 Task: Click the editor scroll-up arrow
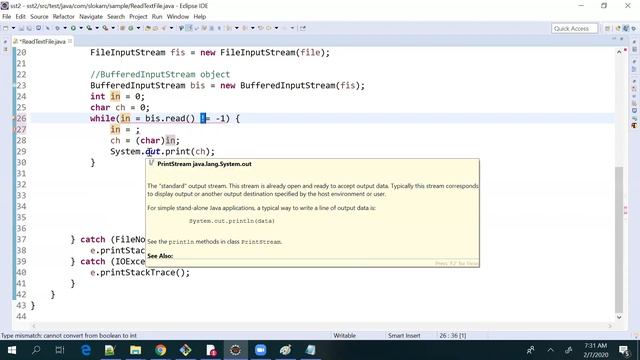(x=619, y=52)
